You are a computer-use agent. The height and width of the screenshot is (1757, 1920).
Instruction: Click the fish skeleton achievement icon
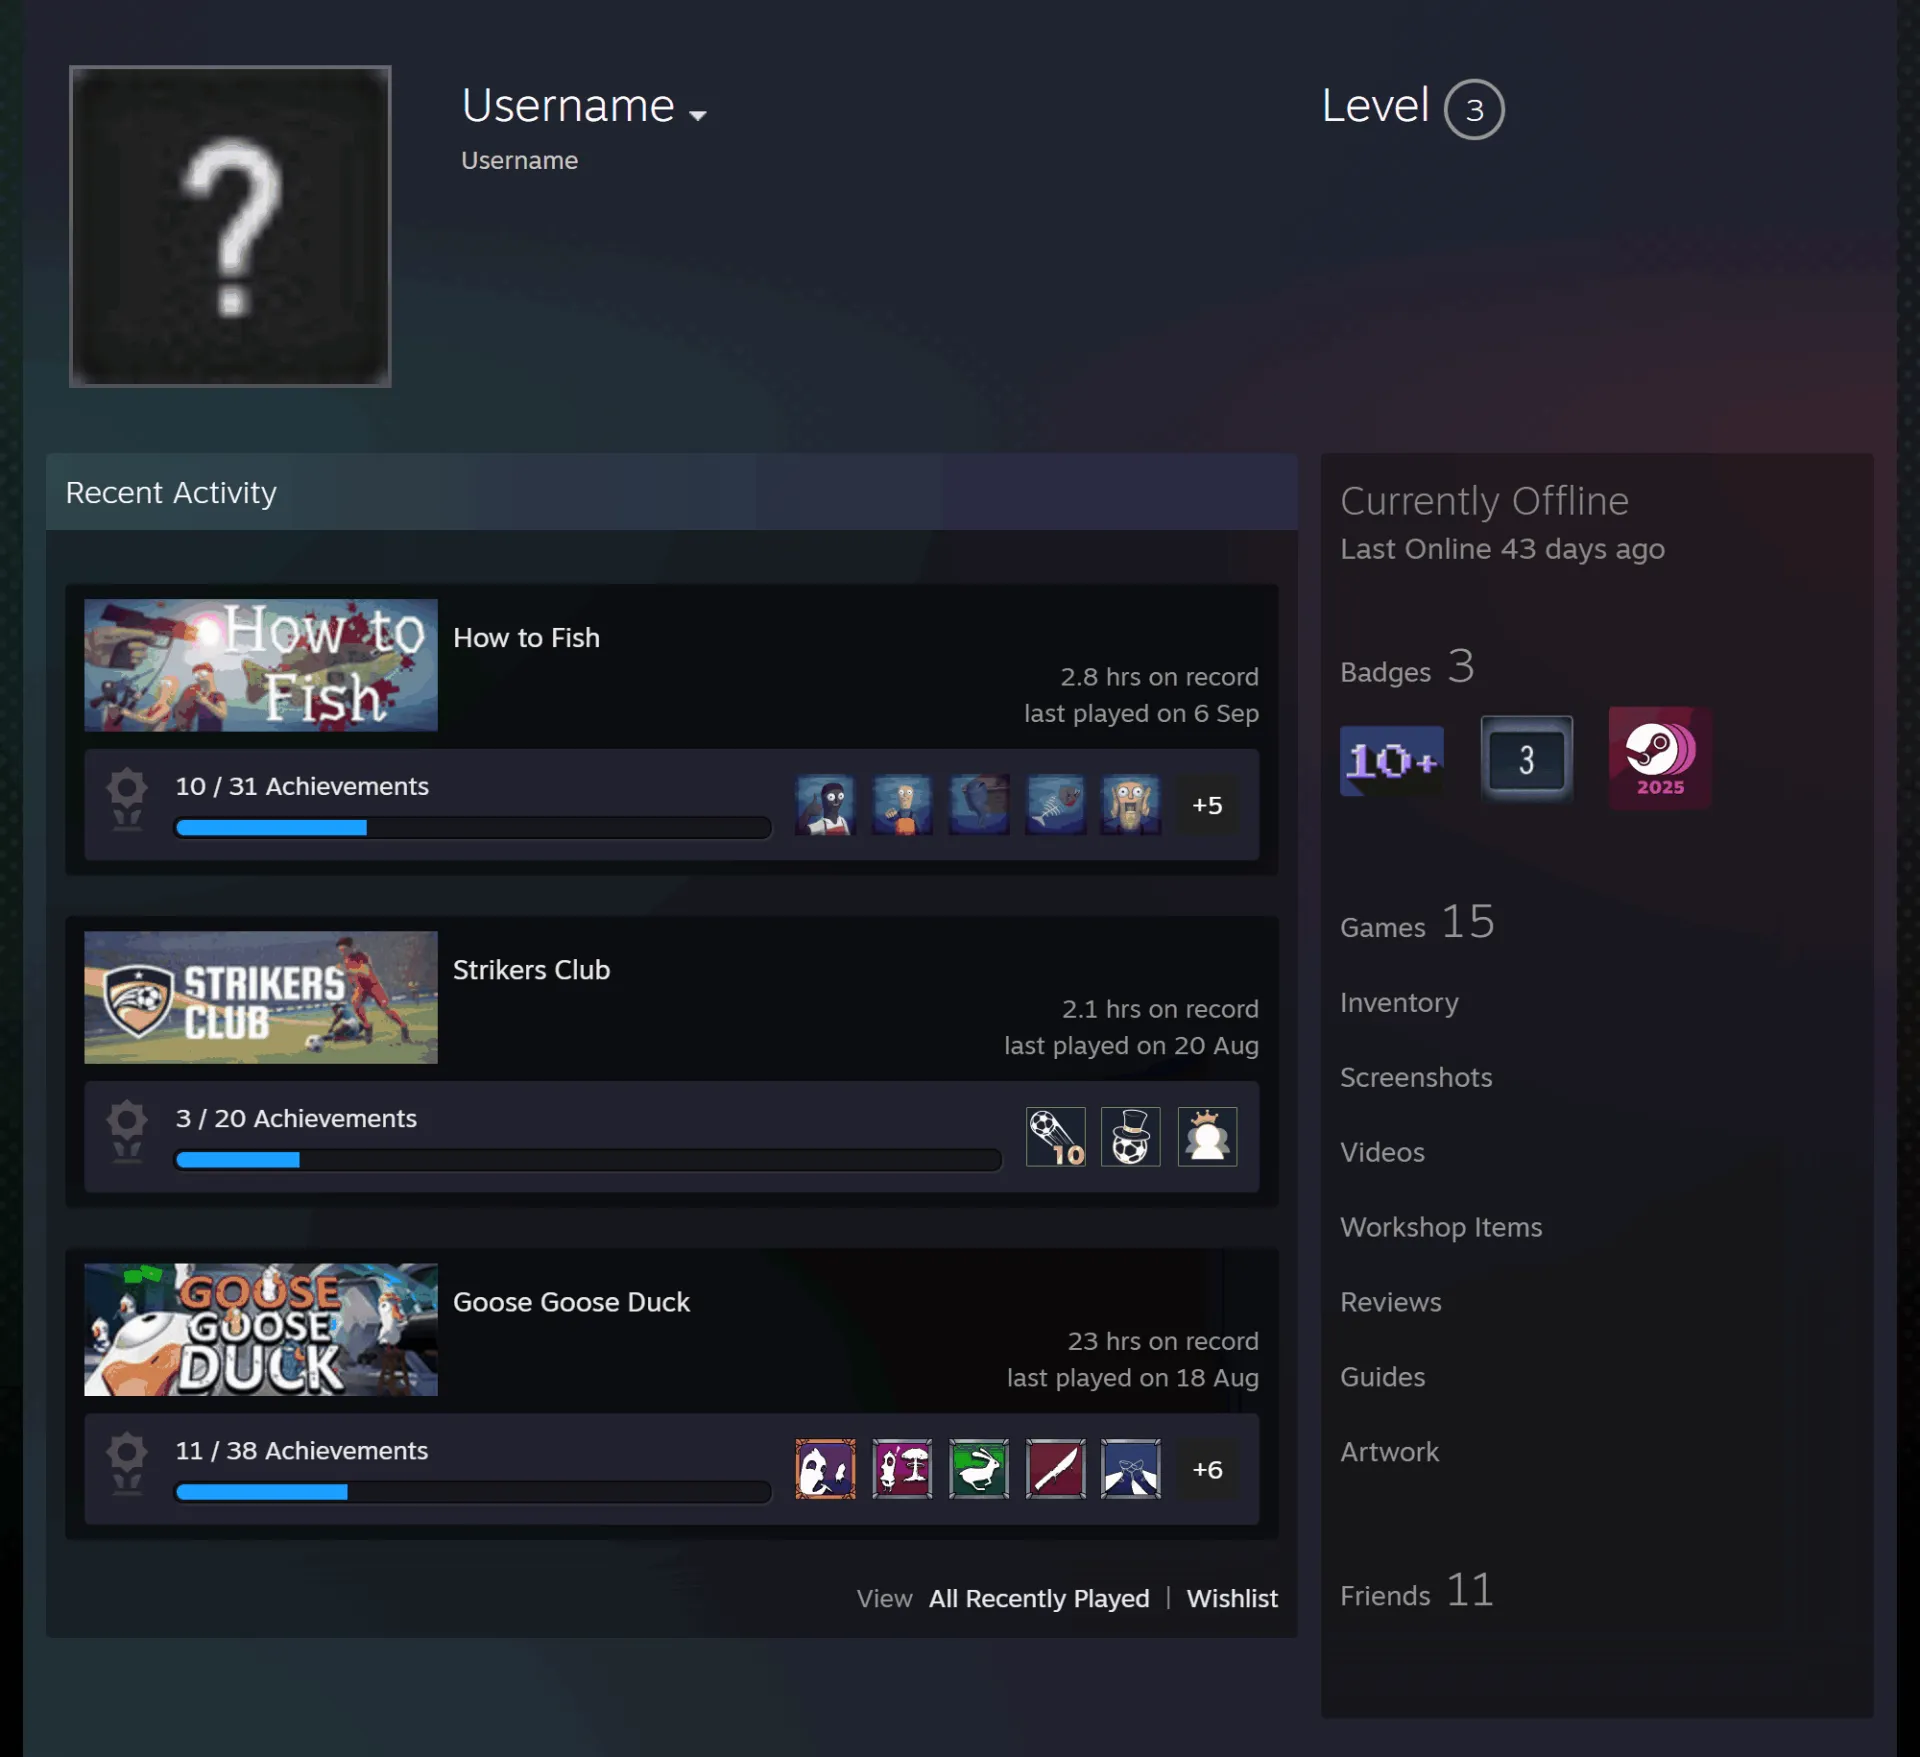click(1055, 805)
